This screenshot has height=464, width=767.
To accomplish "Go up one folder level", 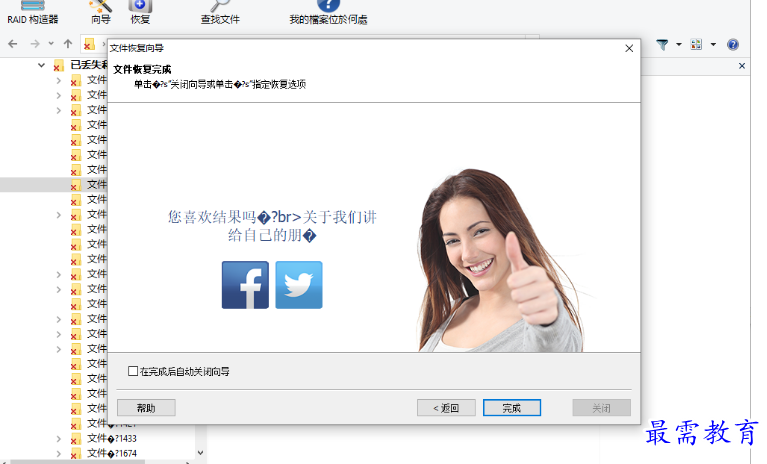I will click(68, 44).
